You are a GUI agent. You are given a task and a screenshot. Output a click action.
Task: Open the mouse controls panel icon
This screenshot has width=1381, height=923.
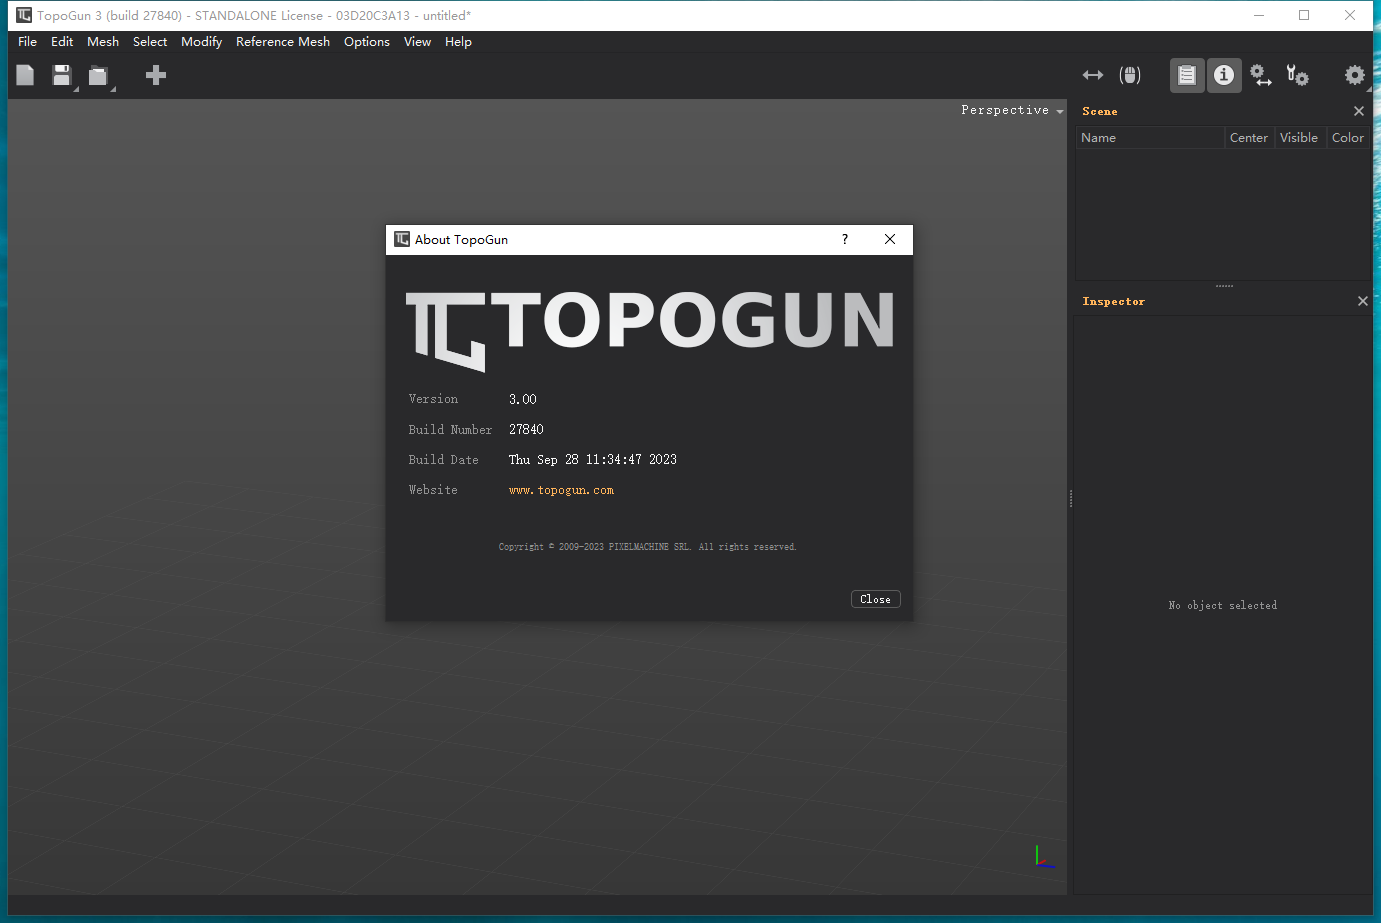point(1130,75)
